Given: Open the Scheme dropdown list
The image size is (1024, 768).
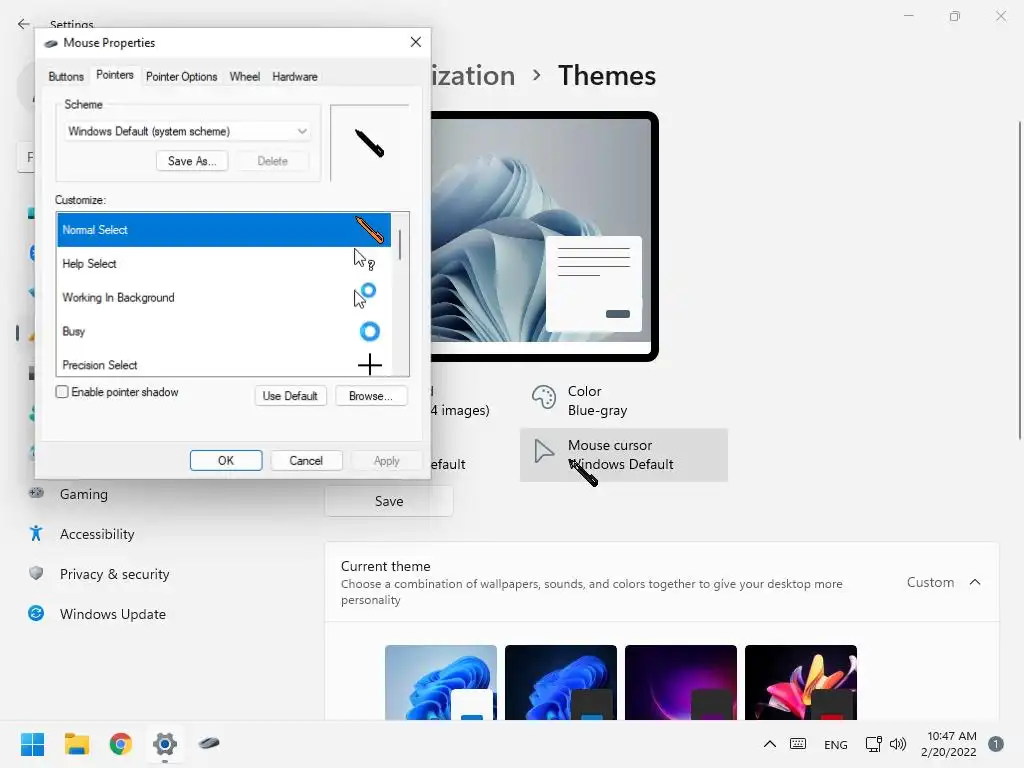Looking at the screenshot, I should pos(187,131).
